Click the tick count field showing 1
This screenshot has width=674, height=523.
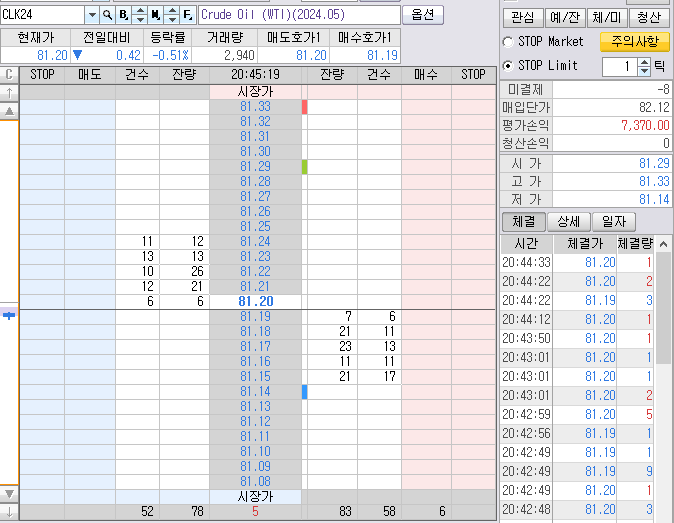tap(619, 67)
